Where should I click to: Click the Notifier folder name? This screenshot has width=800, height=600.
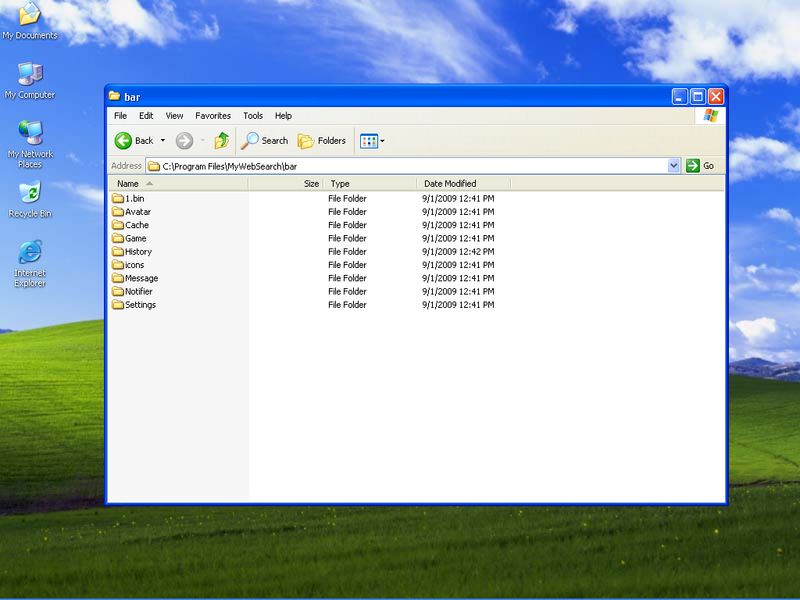tap(139, 291)
